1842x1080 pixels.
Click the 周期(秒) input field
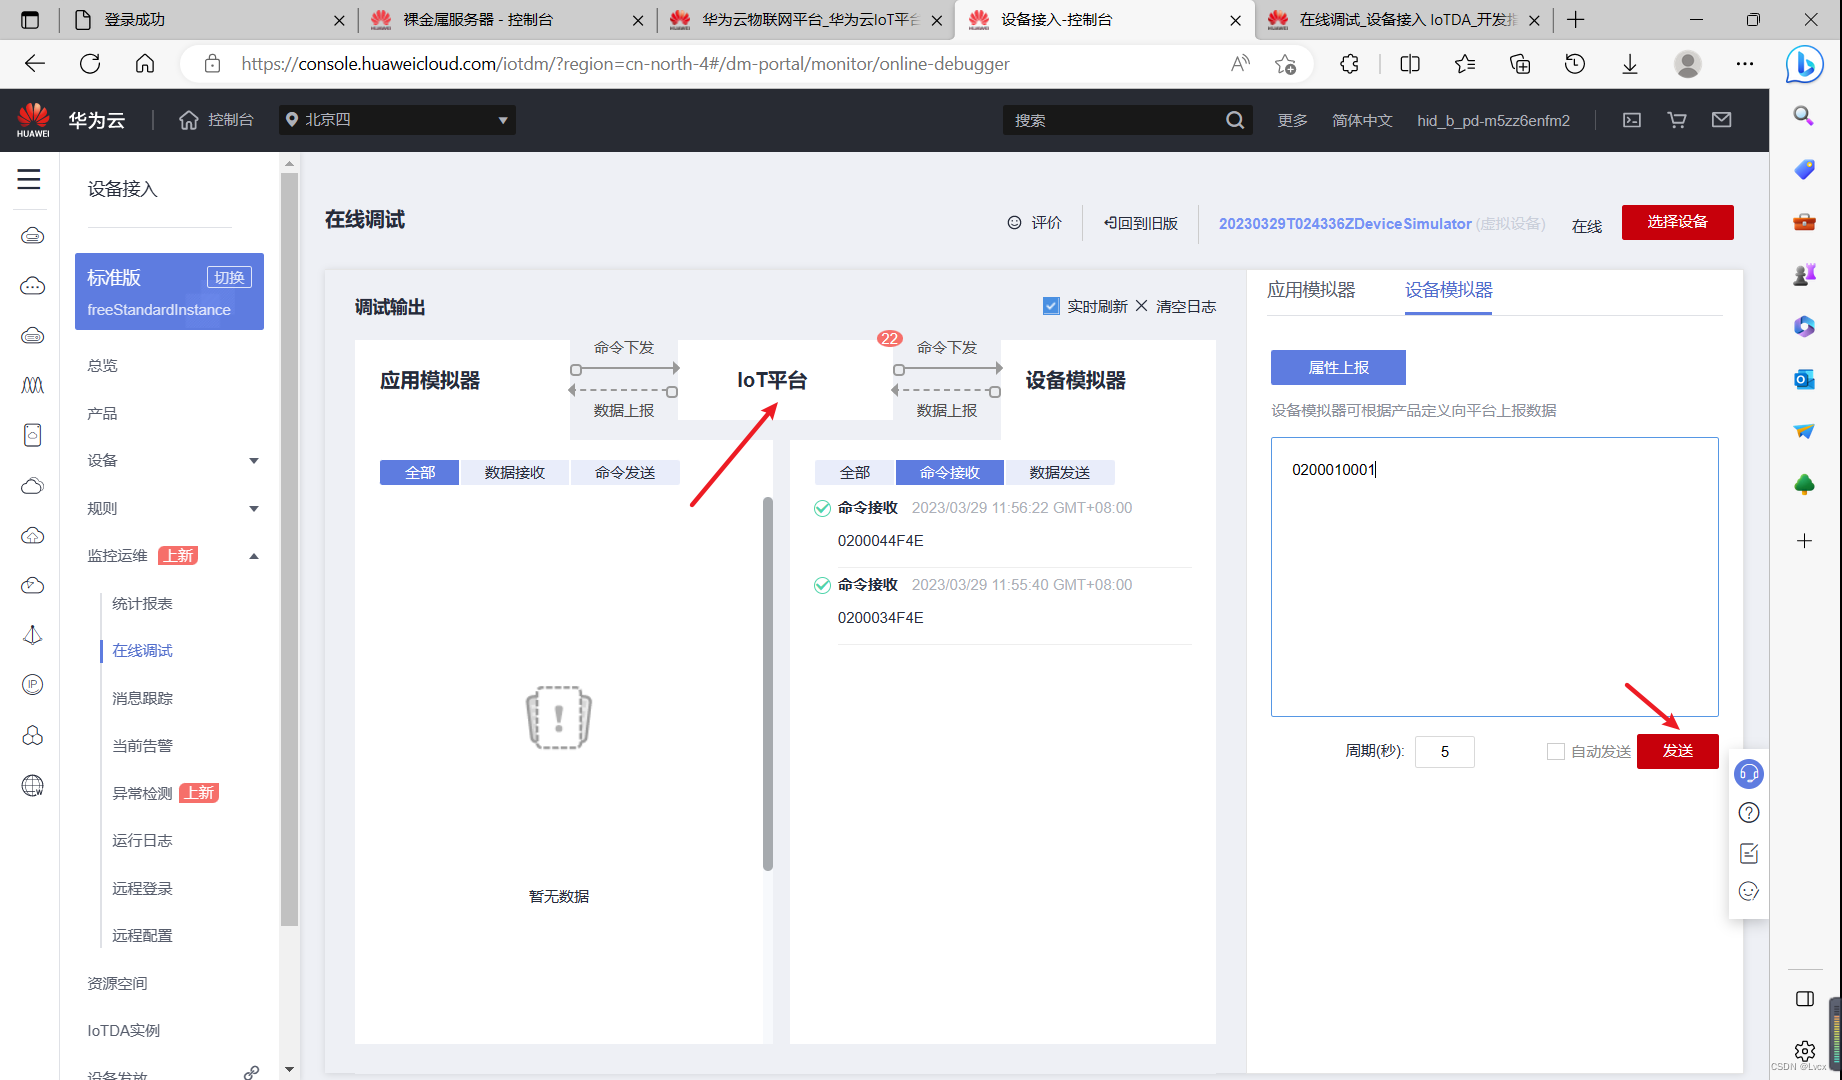(x=1445, y=751)
